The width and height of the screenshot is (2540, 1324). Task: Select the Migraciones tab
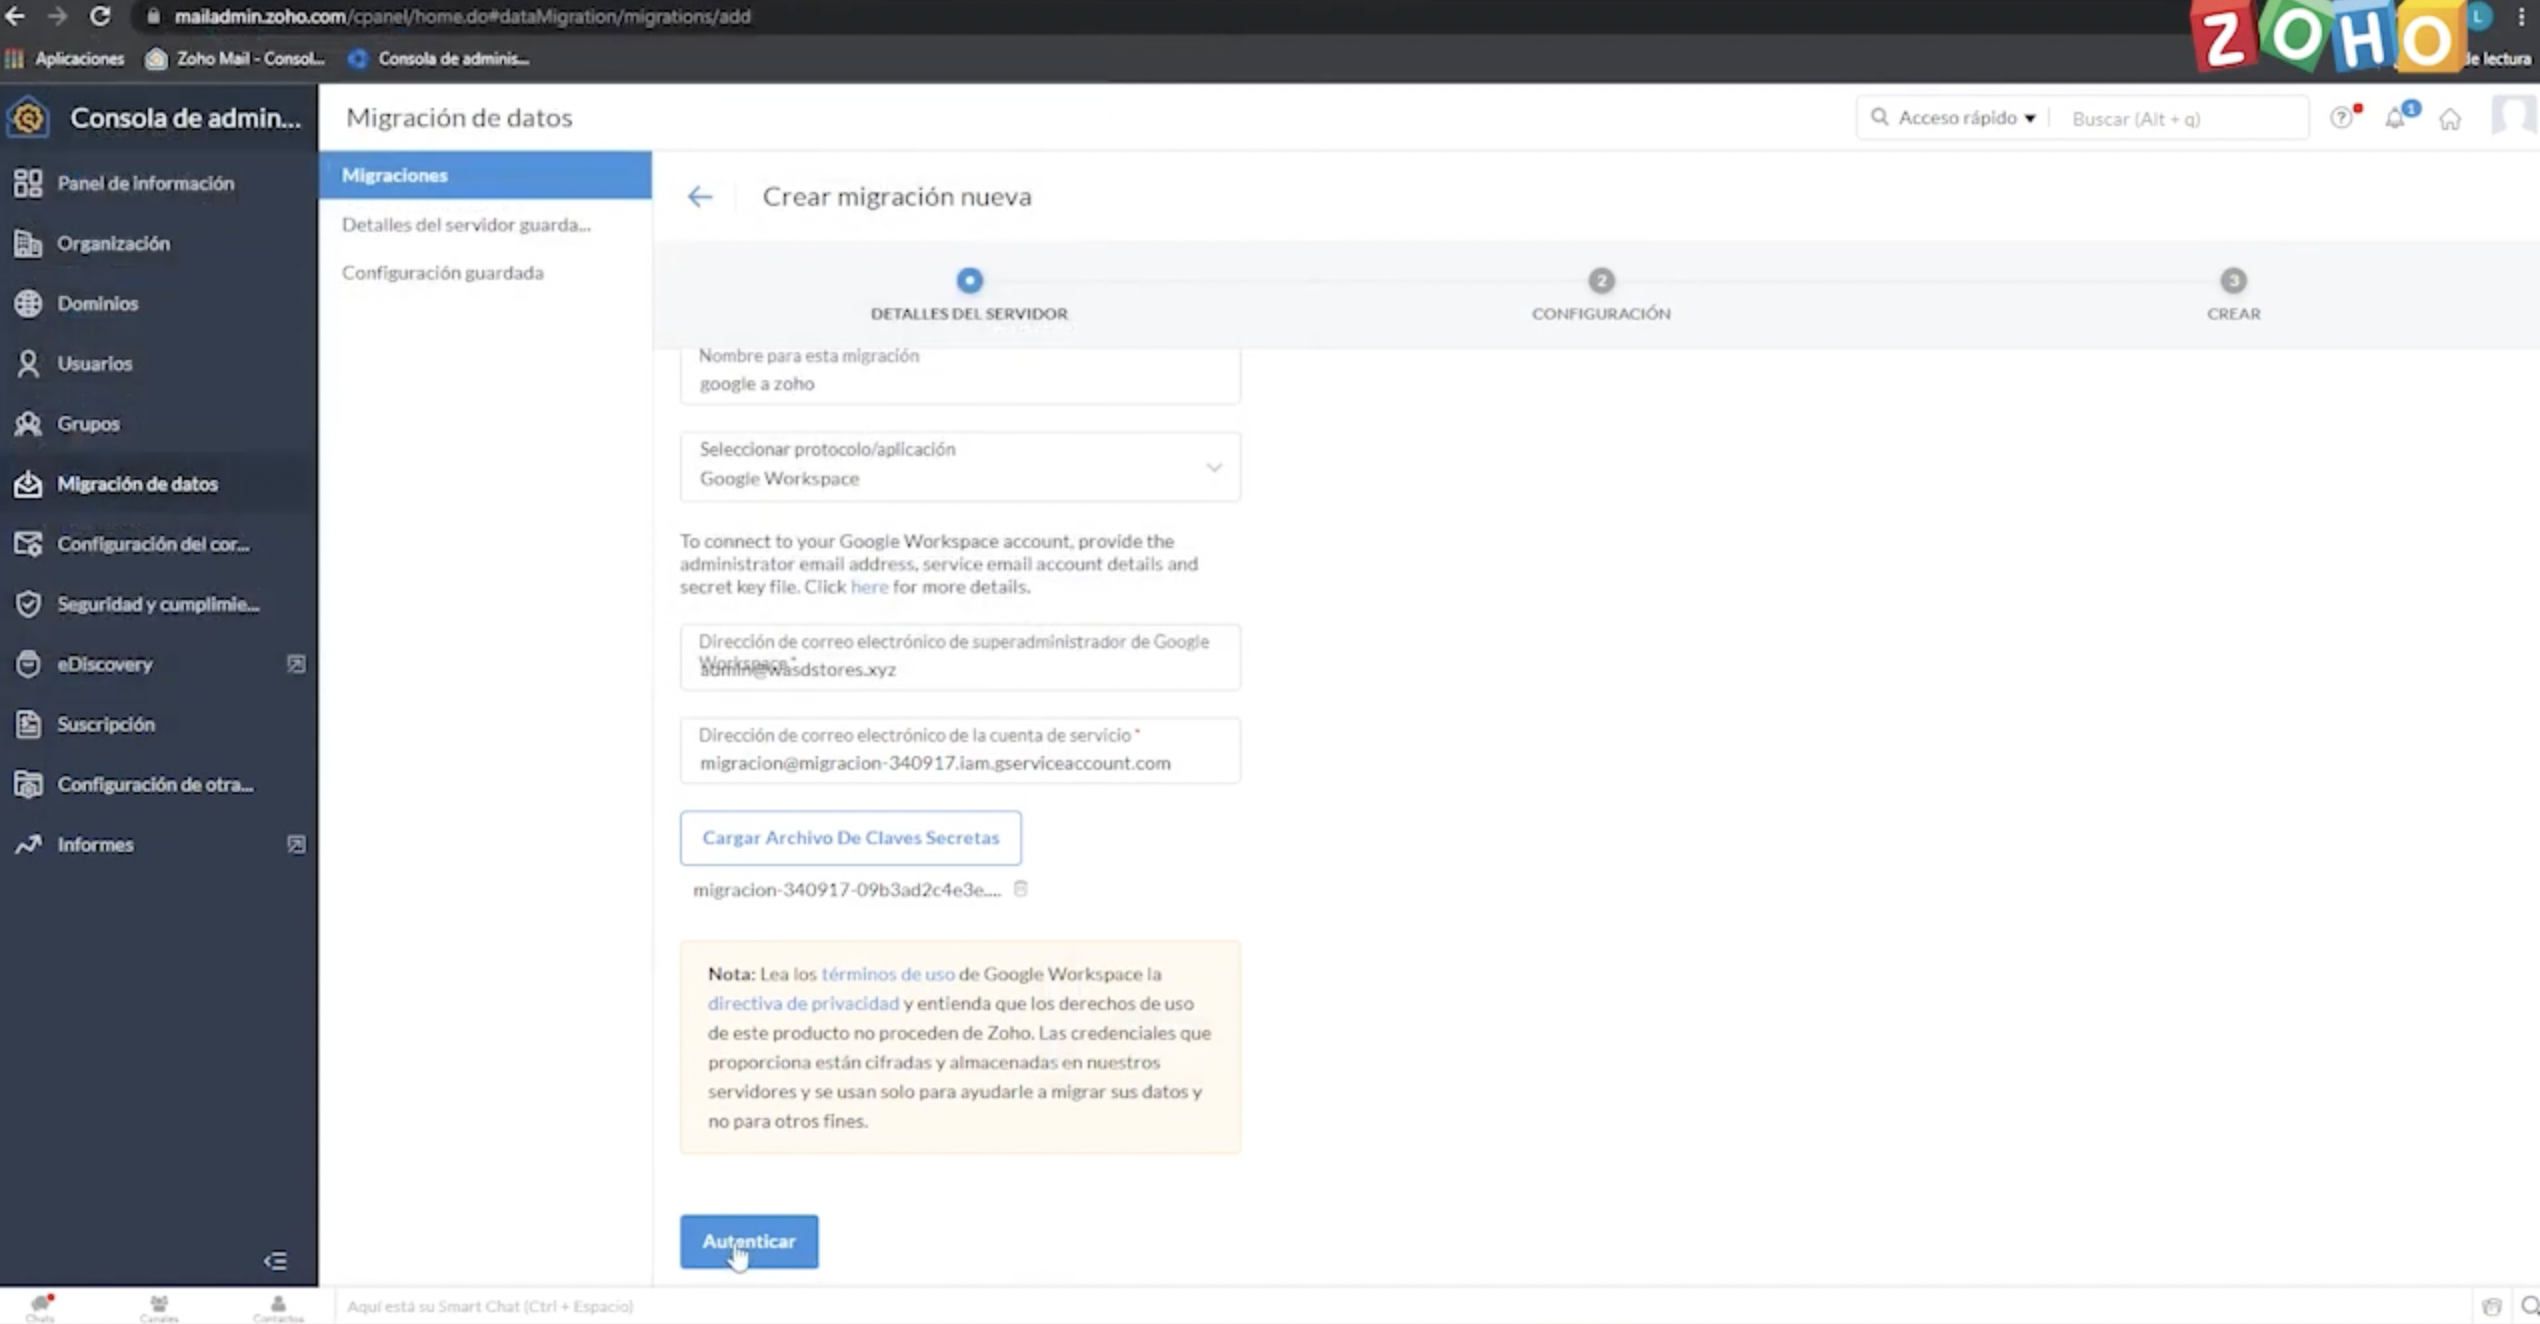tap(485, 175)
